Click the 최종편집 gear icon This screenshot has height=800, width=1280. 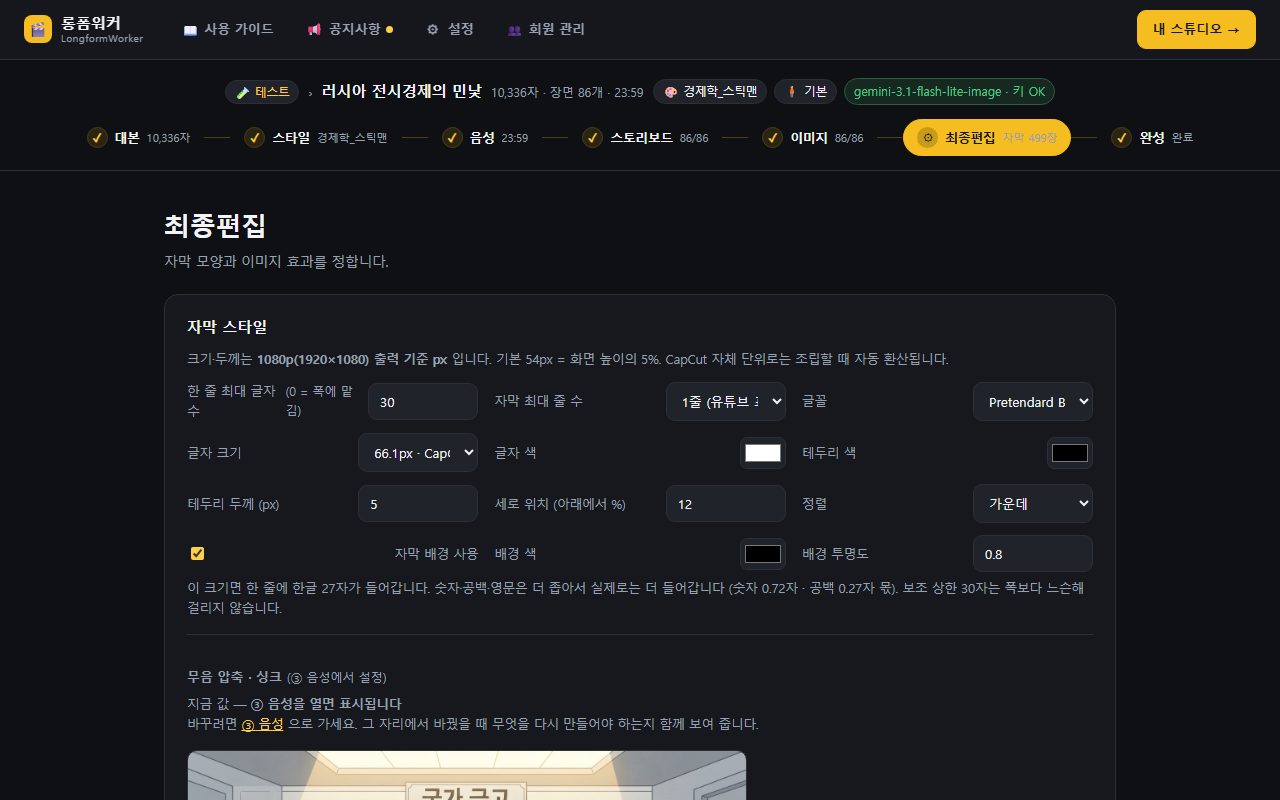(928, 138)
